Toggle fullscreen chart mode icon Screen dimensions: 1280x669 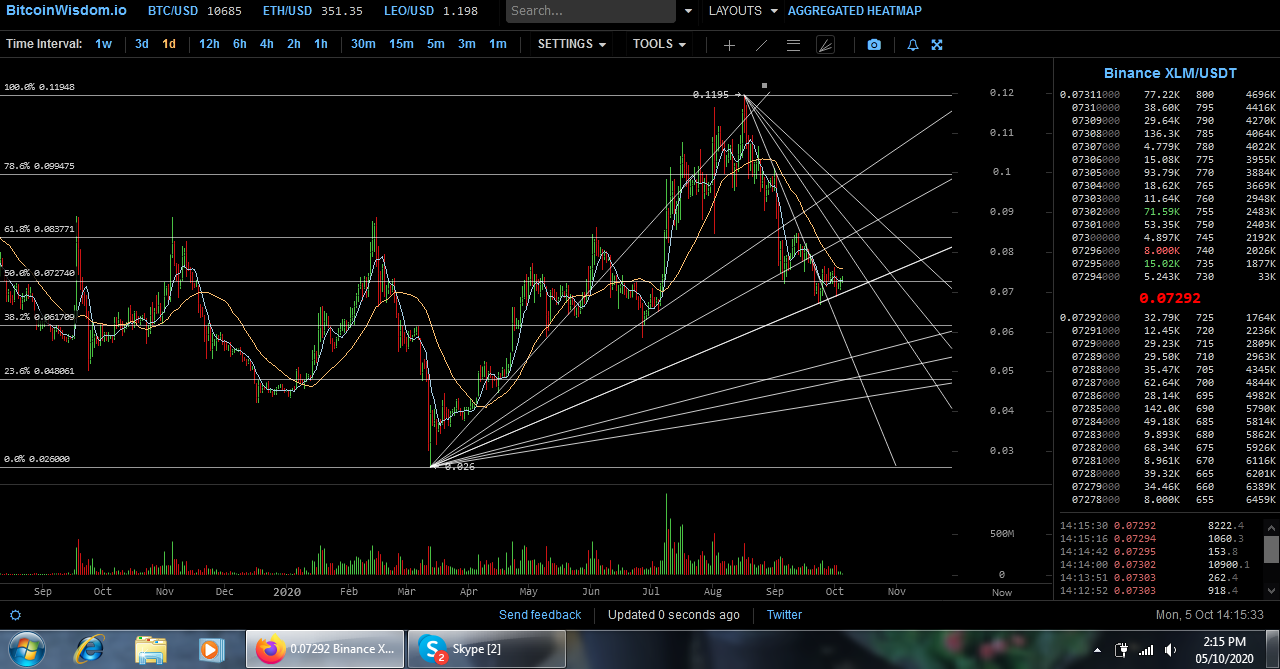937,45
